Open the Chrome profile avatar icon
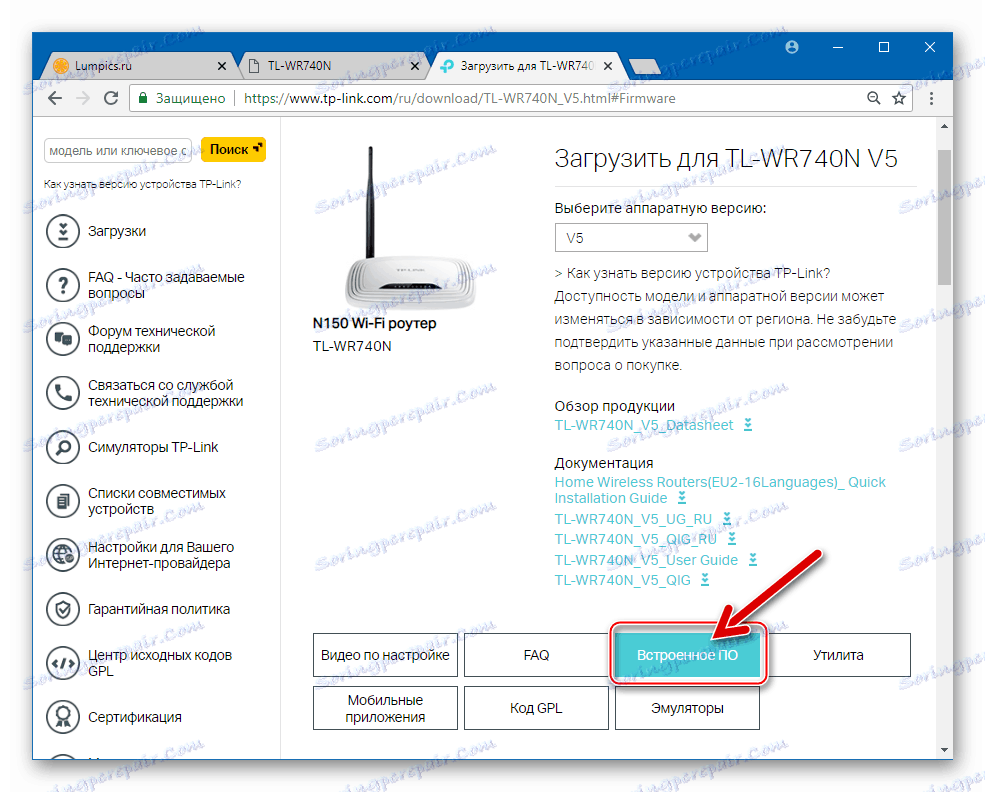The height and width of the screenshot is (792, 985). 792,47
